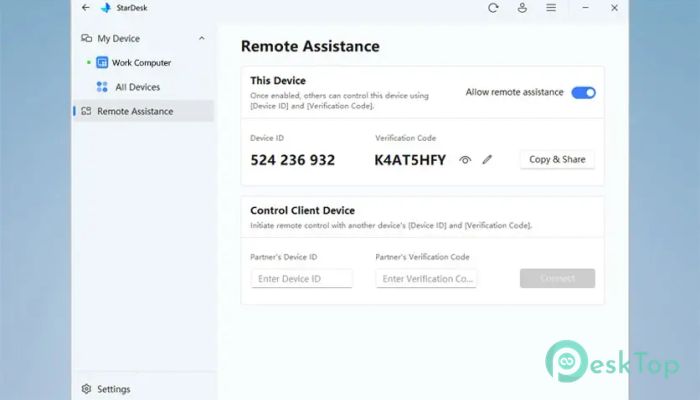Disable the Allow remote assistance switch

coord(583,93)
